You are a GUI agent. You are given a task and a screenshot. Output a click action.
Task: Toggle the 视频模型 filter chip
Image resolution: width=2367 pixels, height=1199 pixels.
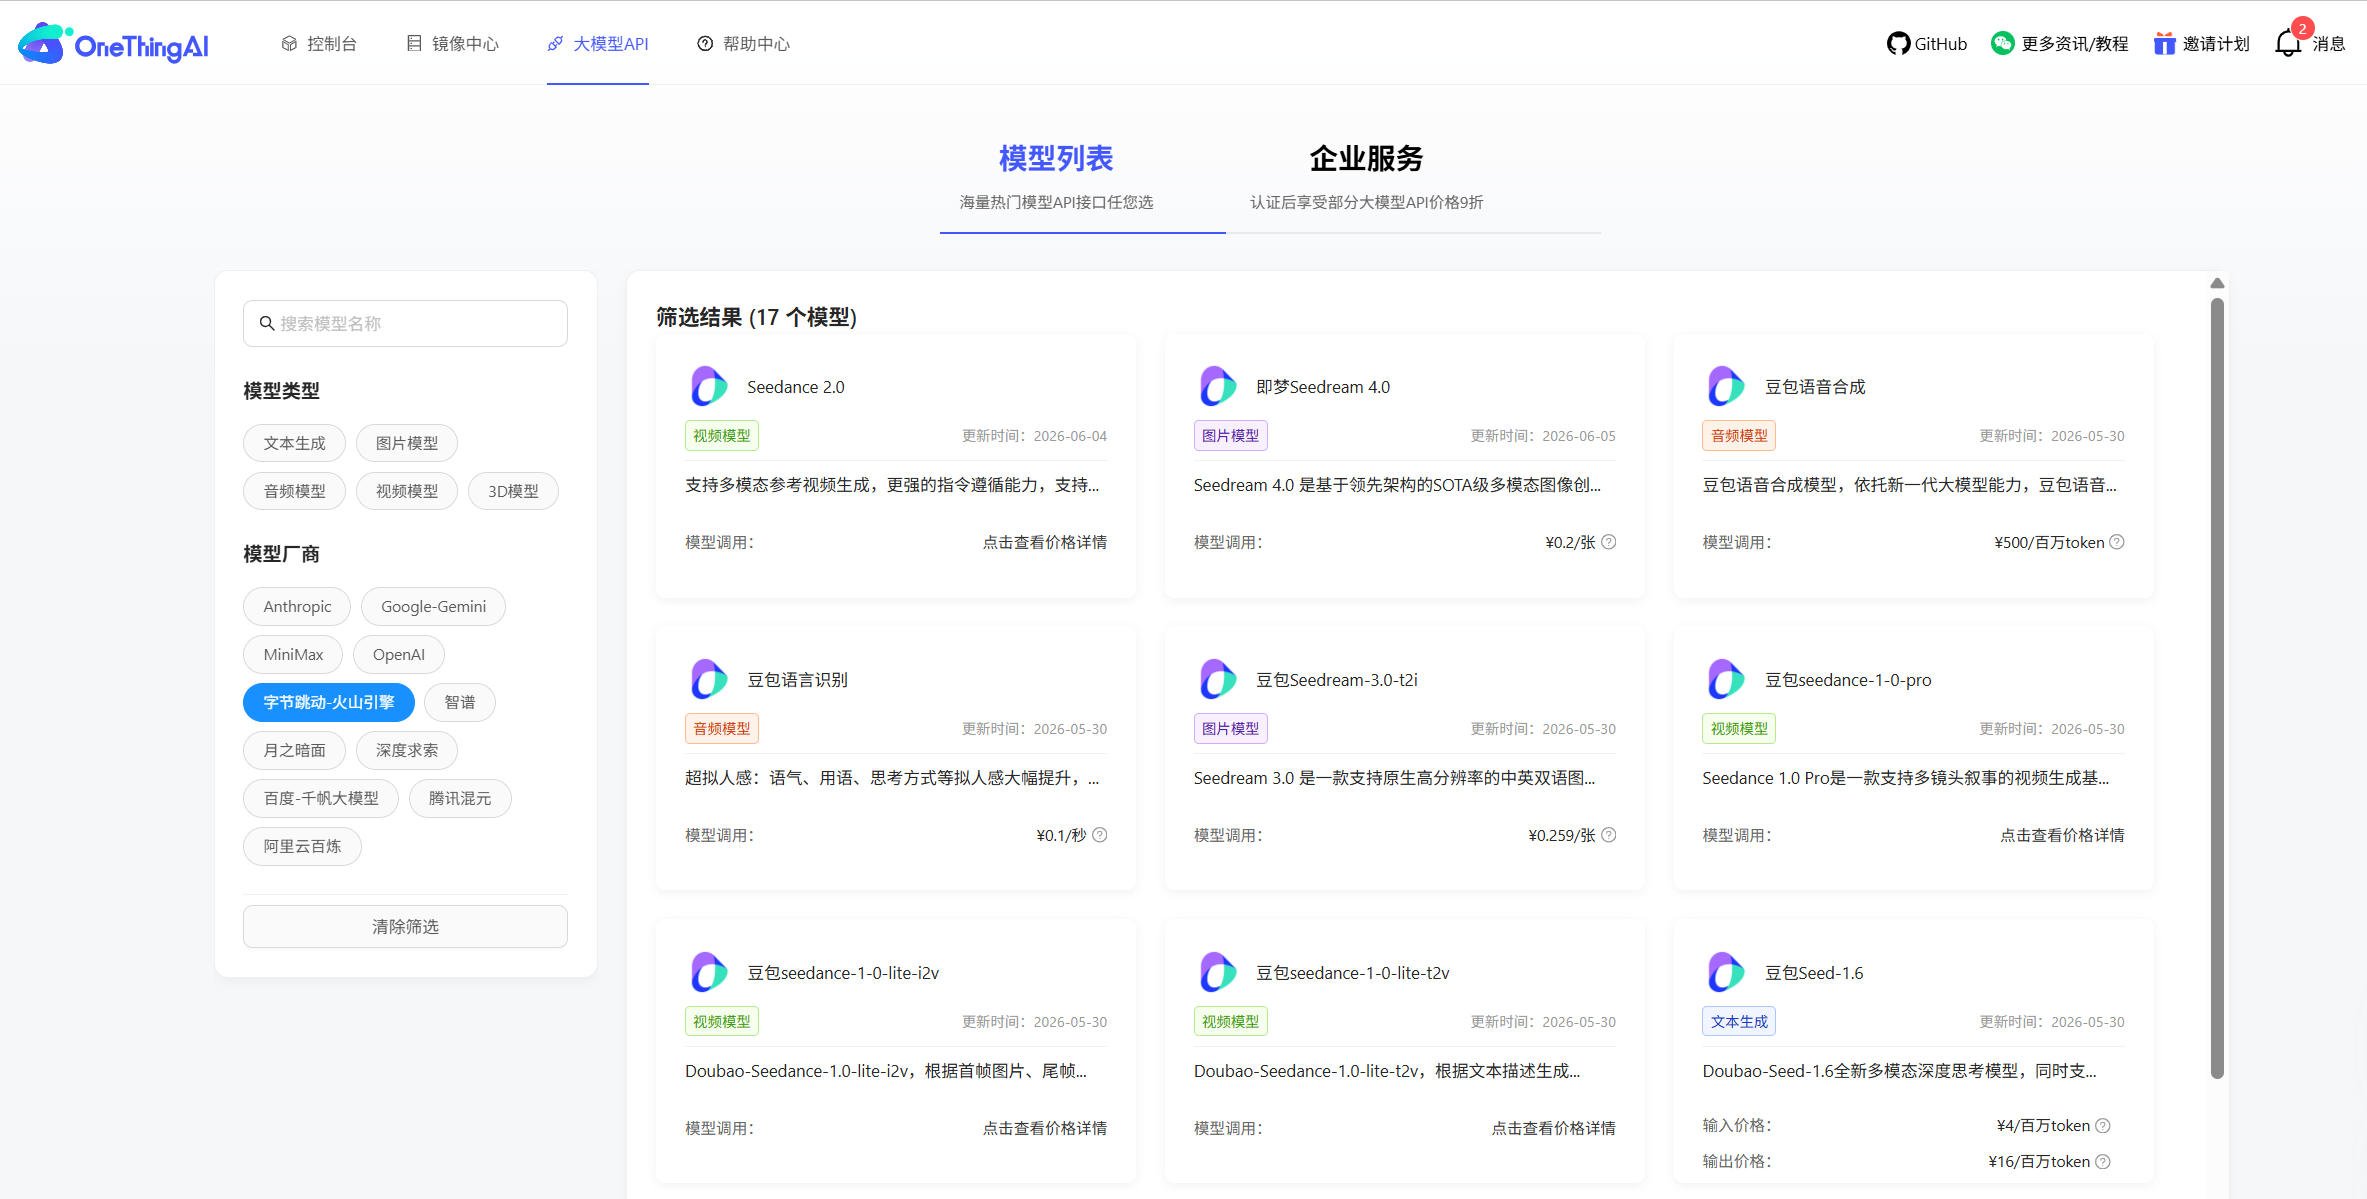coord(407,491)
